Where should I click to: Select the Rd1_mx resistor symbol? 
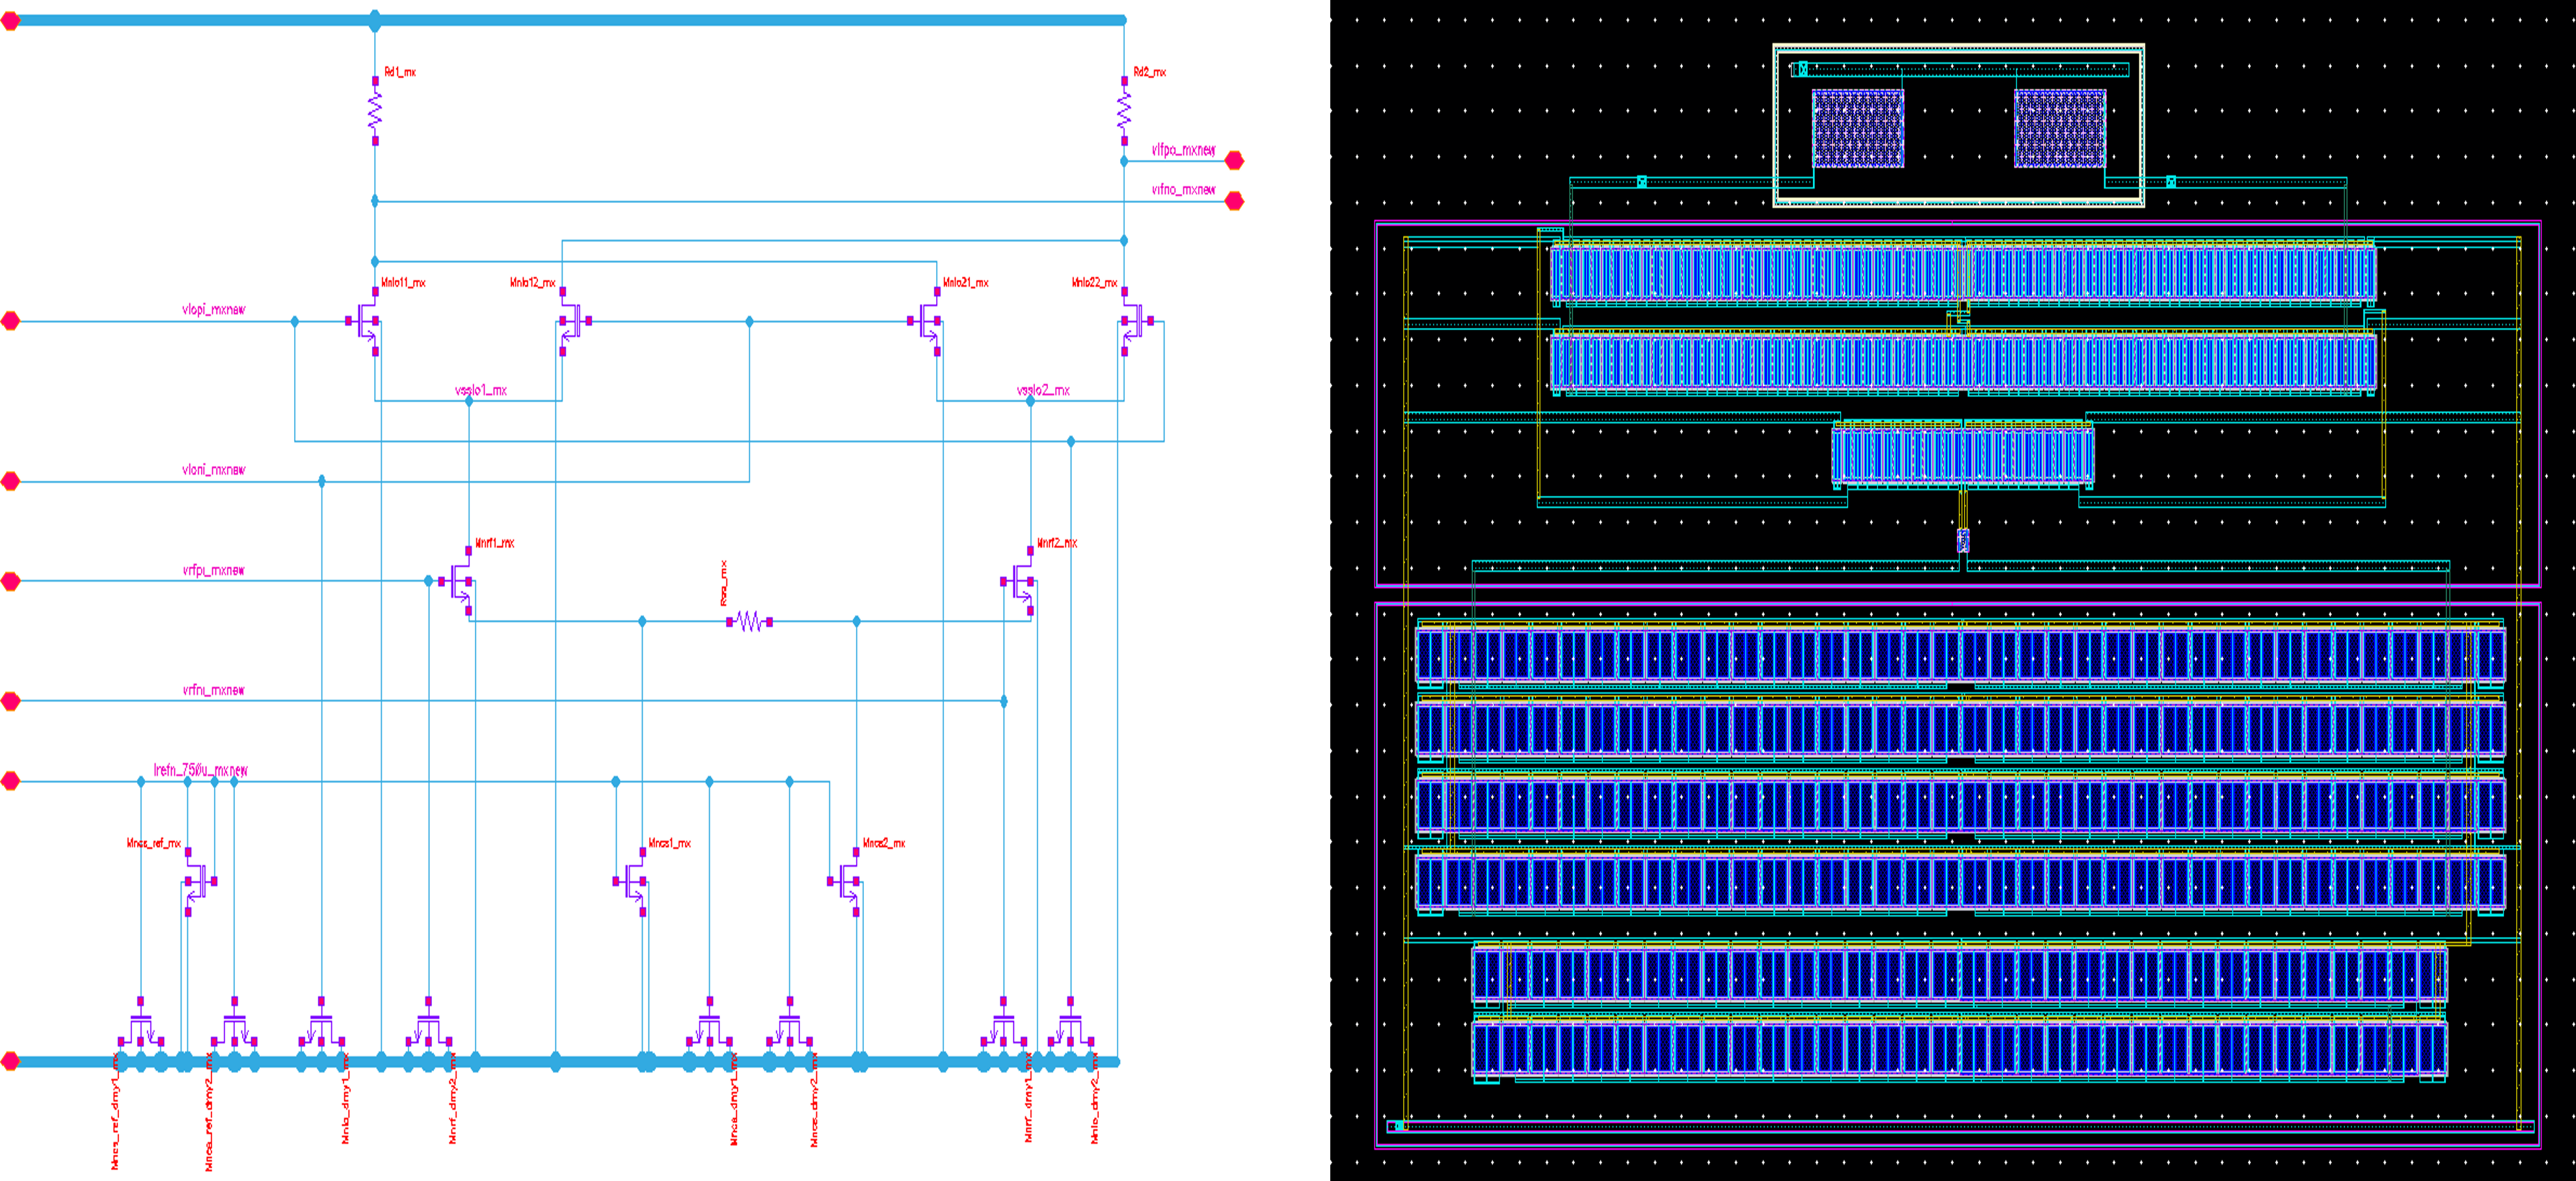coord(375,111)
